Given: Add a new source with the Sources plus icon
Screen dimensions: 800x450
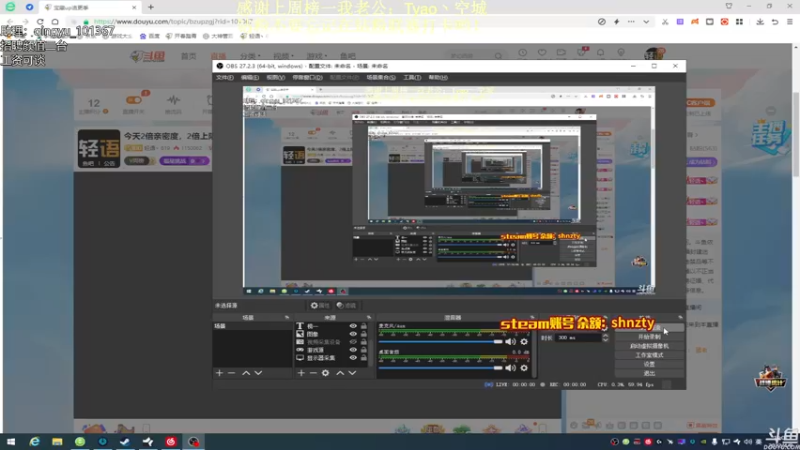Looking at the screenshot, I should point(301,373).
